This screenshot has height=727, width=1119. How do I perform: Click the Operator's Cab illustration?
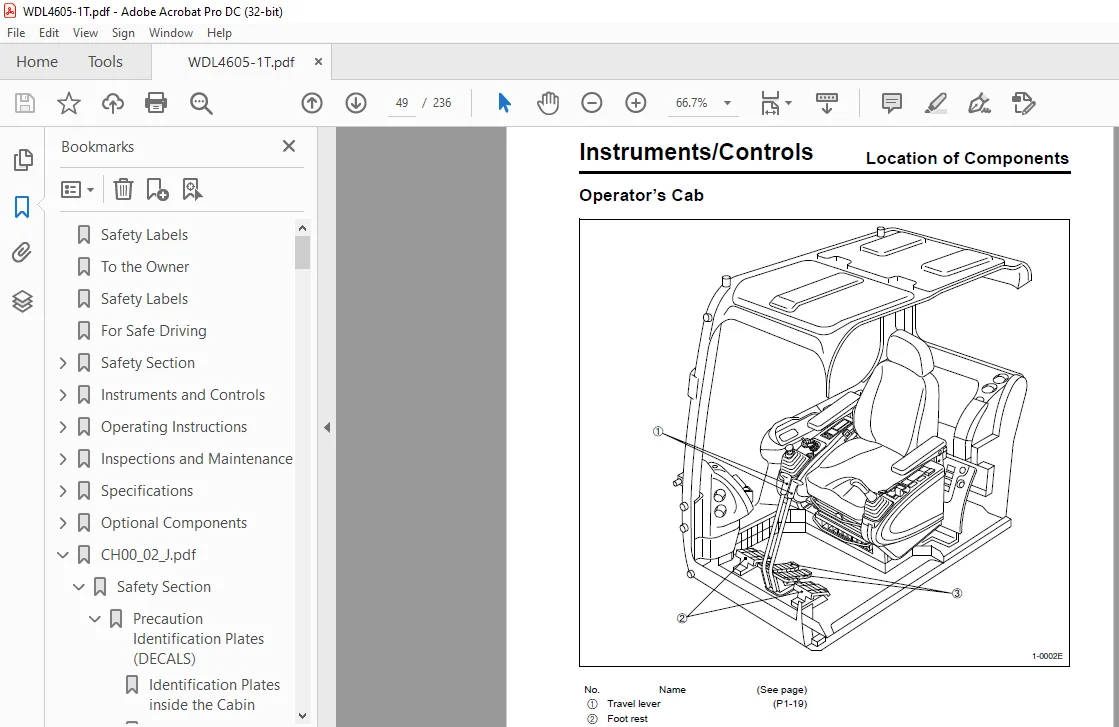[x=824, y=443]
